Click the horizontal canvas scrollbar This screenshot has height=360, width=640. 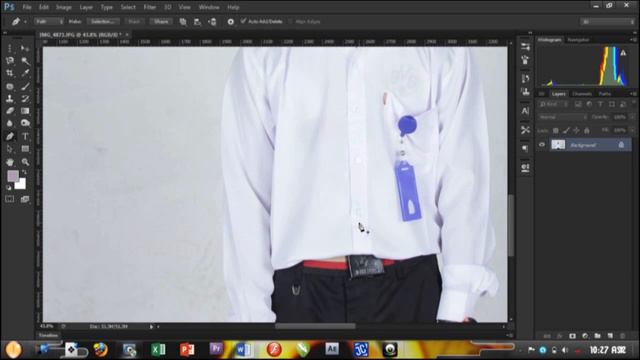pyautogui.click(x=315, y=326)
